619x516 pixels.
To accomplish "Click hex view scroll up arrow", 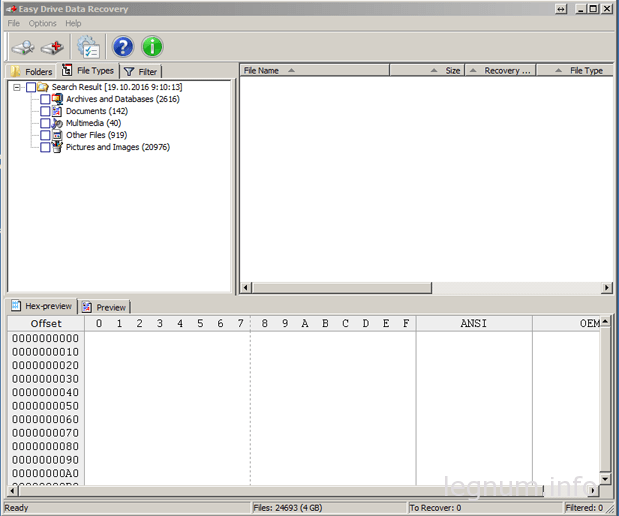I will (x=605, y=321).
